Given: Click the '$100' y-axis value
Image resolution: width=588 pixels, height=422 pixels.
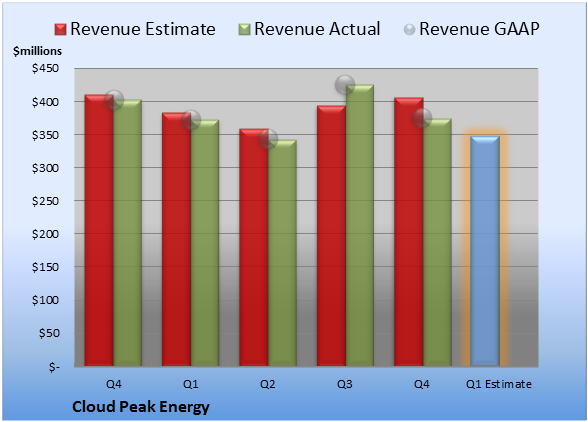Looking at the screenshot, I should [45, 300].
